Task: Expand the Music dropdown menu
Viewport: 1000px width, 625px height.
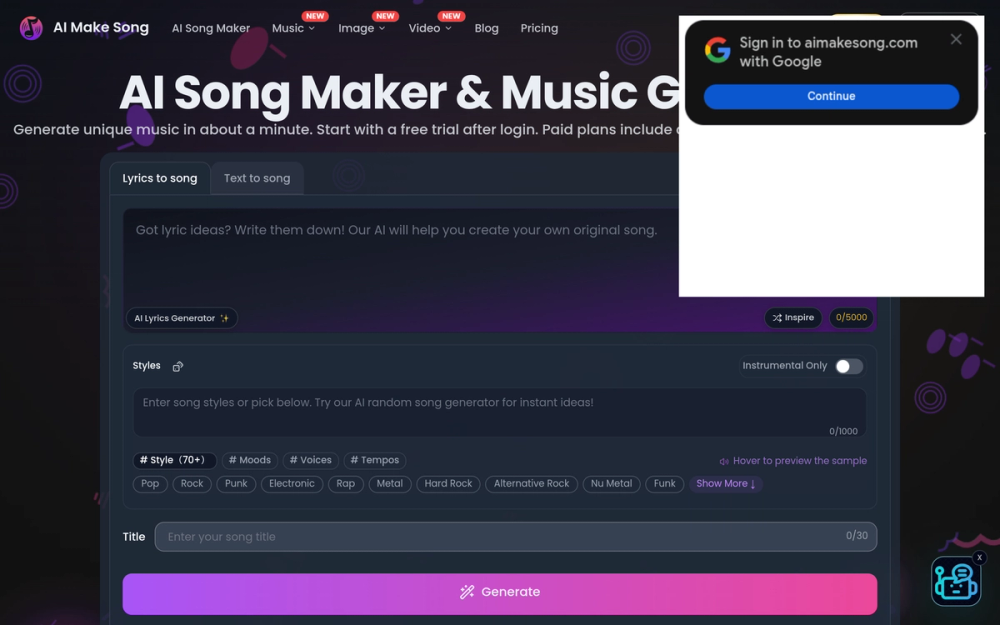Action: 293,28
